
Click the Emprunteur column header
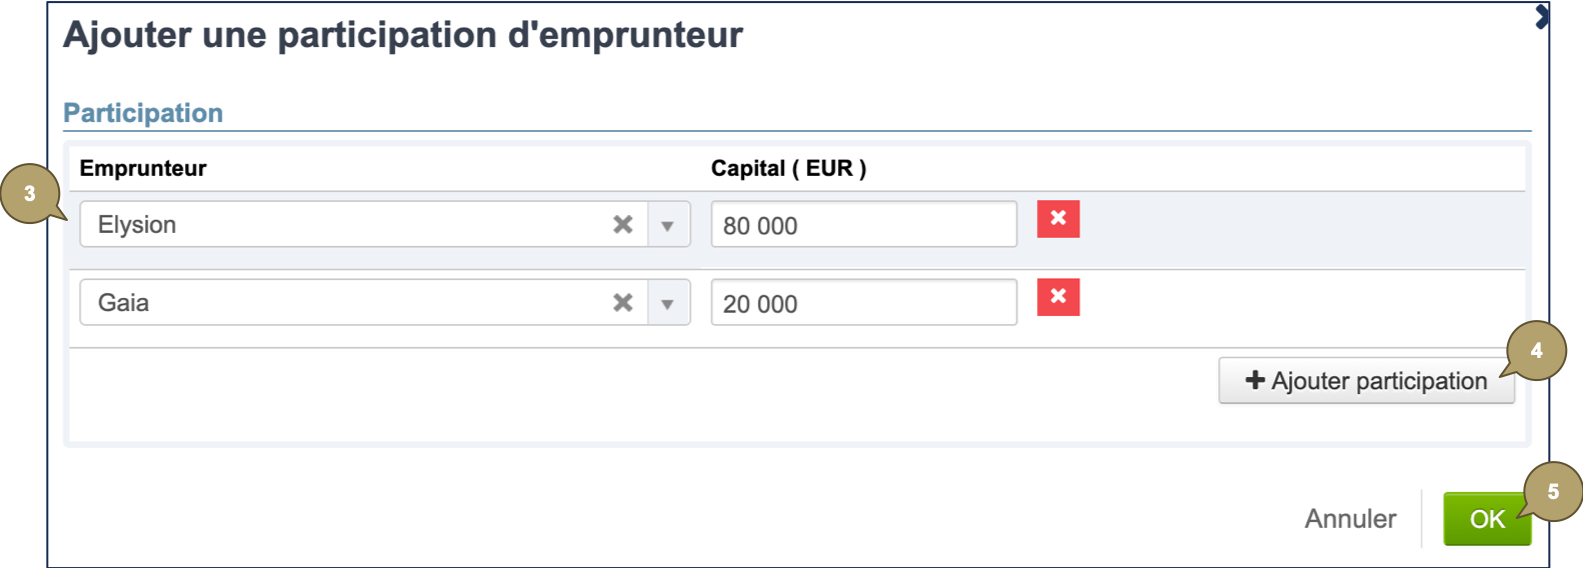click(143, 168)
